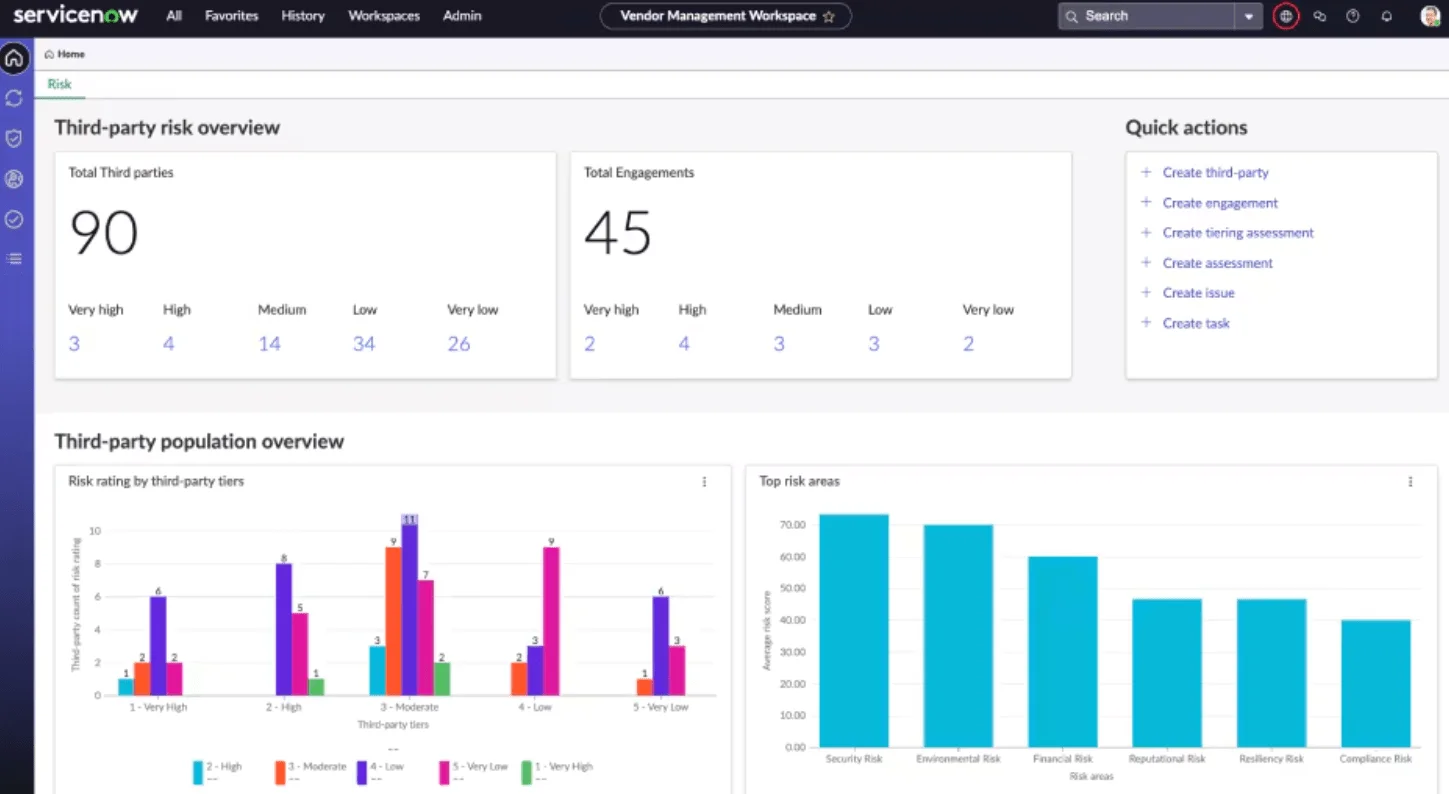Viewport: 1449px width, 794px height.
Task: Click the plus icon beside Create task
Action: 1146,322
